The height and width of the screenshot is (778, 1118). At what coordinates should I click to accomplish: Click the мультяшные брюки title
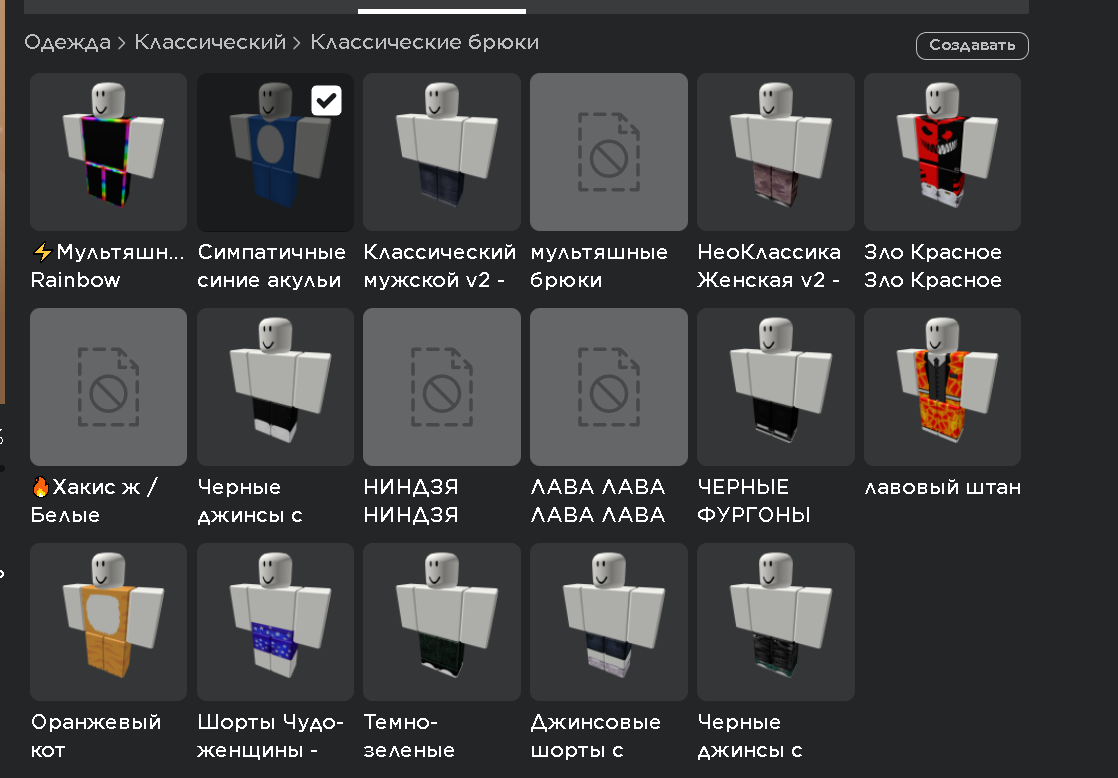point(599,266)
